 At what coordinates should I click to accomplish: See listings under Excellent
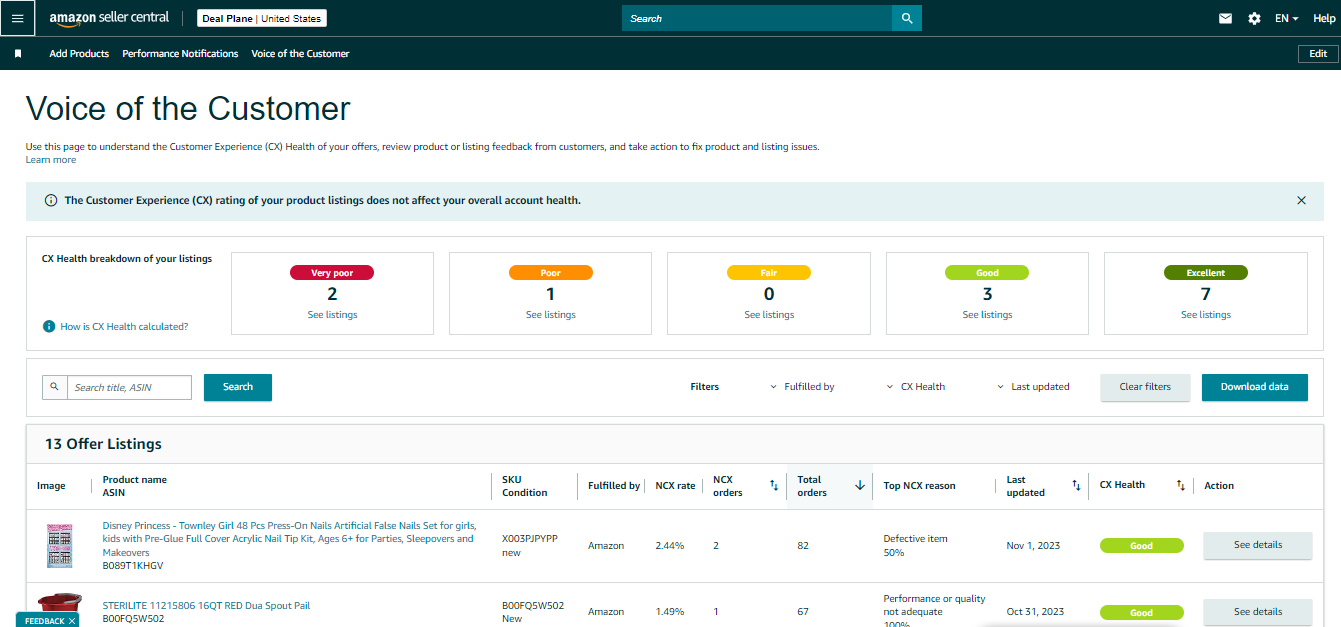tap(1205, 315)
